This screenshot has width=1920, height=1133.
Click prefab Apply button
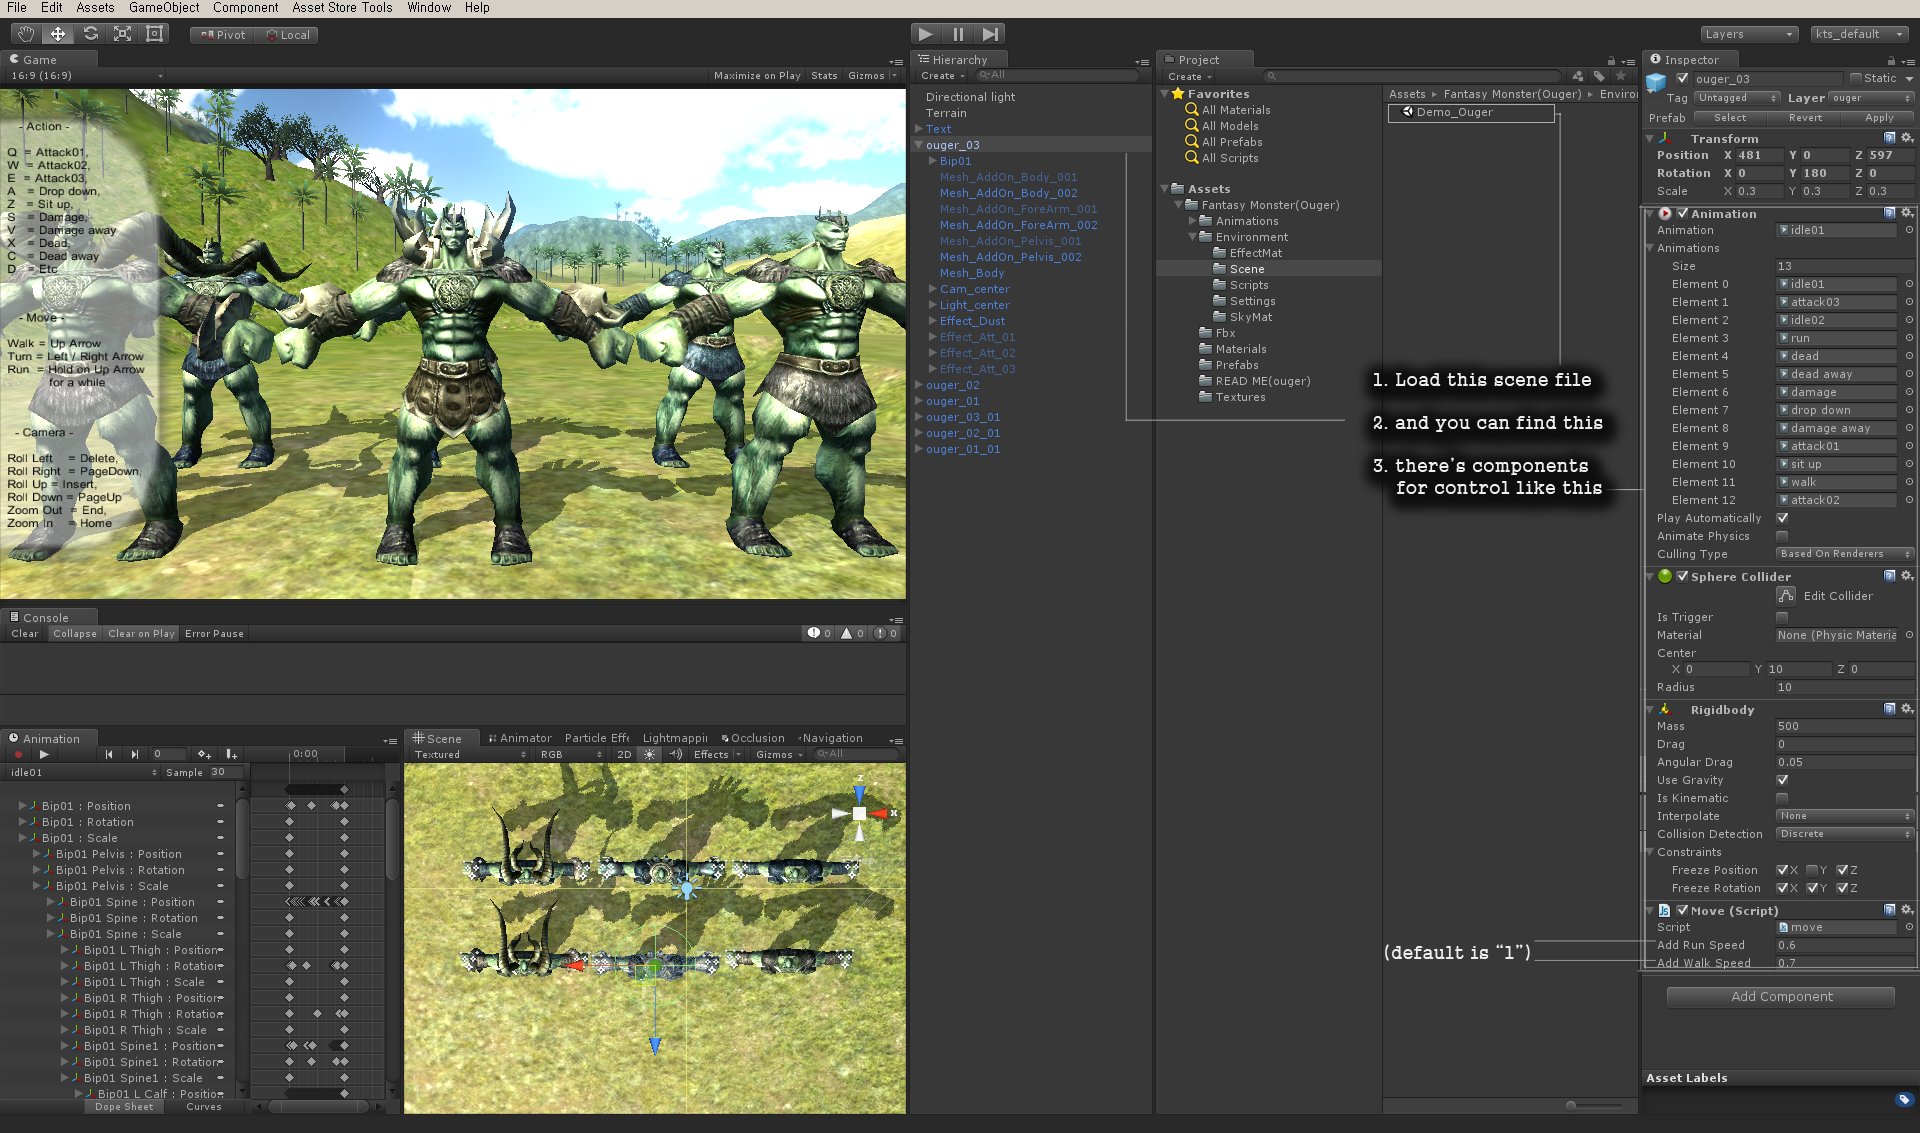[1878, 118]
